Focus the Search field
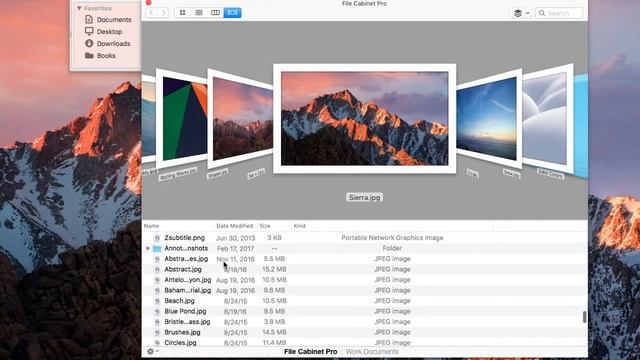The width and height of the screenshot is (640, 360). click(559, 13)
